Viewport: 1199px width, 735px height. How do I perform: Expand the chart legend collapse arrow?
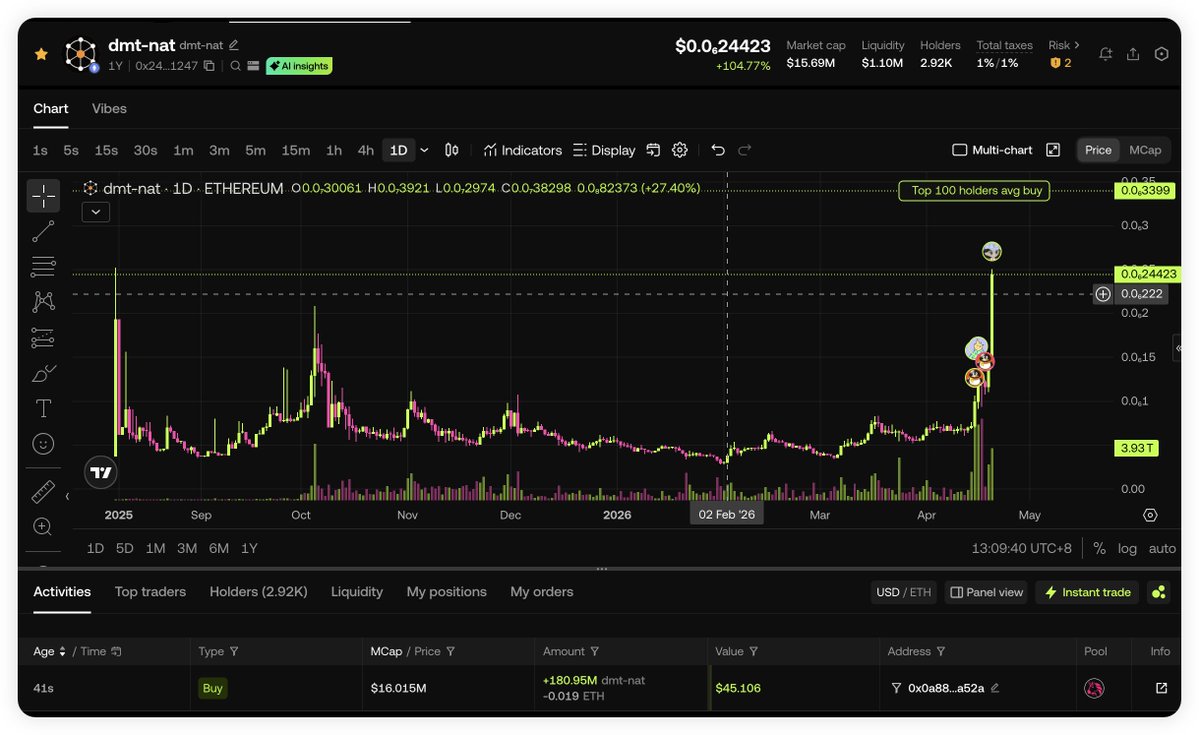tap(96, 211)
